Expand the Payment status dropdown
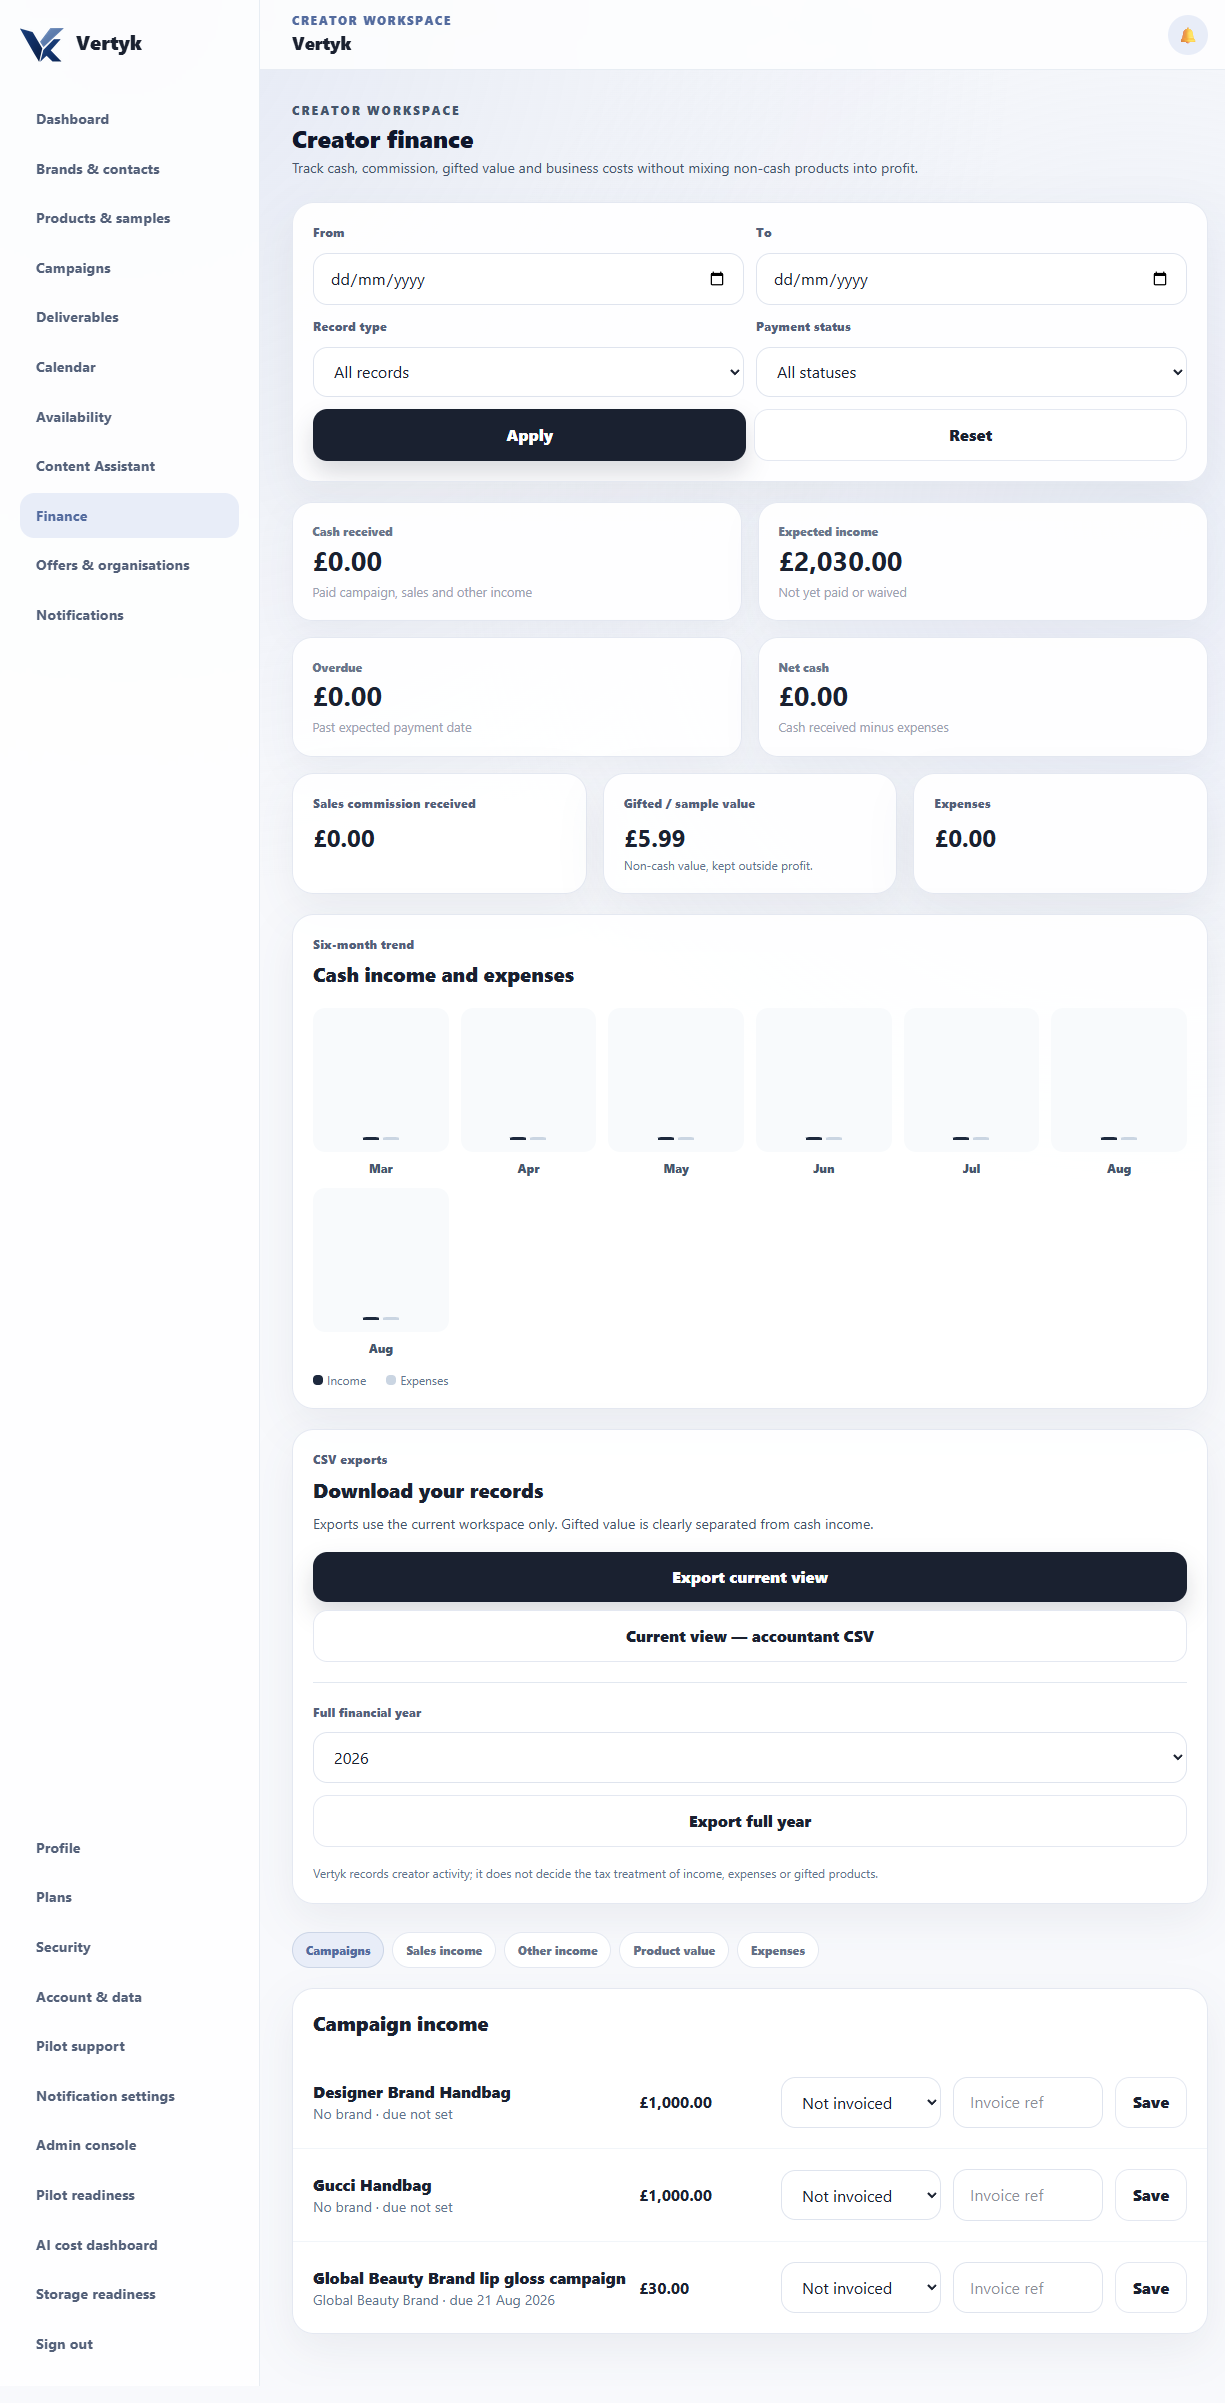The height and width of the screenshot is (2403, 1225). [971, 372]
